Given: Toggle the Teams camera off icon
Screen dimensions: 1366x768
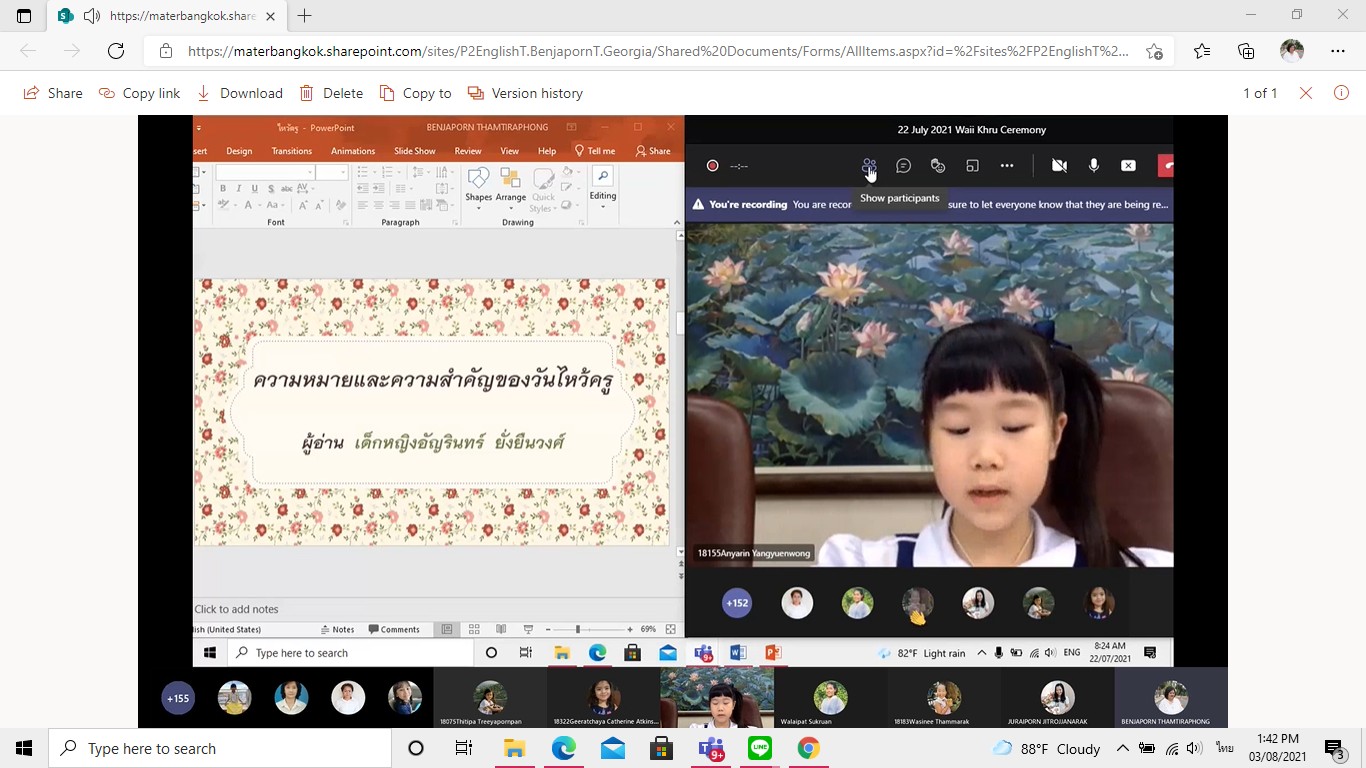Looking at the screenshot, I should pyautogui.click(x=1059, y=166).
